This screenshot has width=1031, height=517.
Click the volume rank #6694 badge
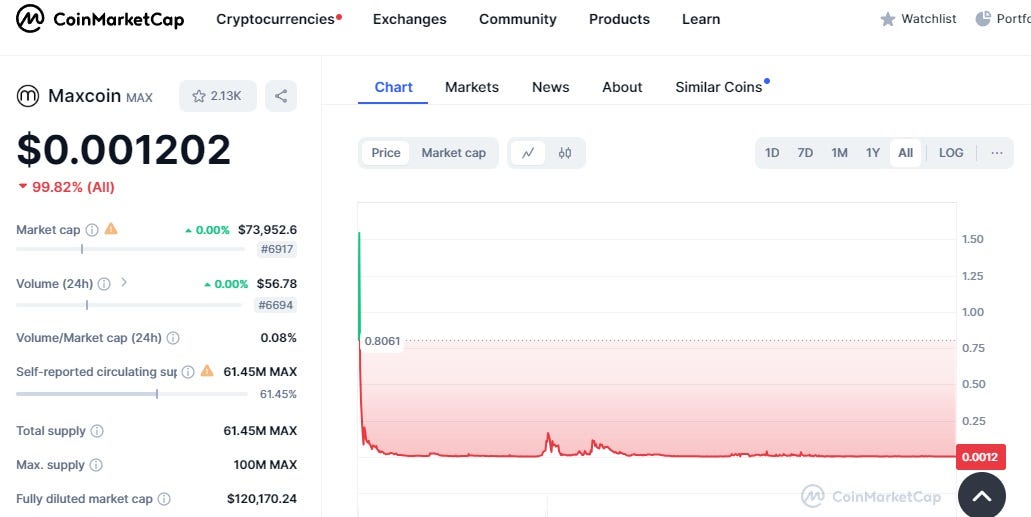pyautogui.click(x=276, y=305)
